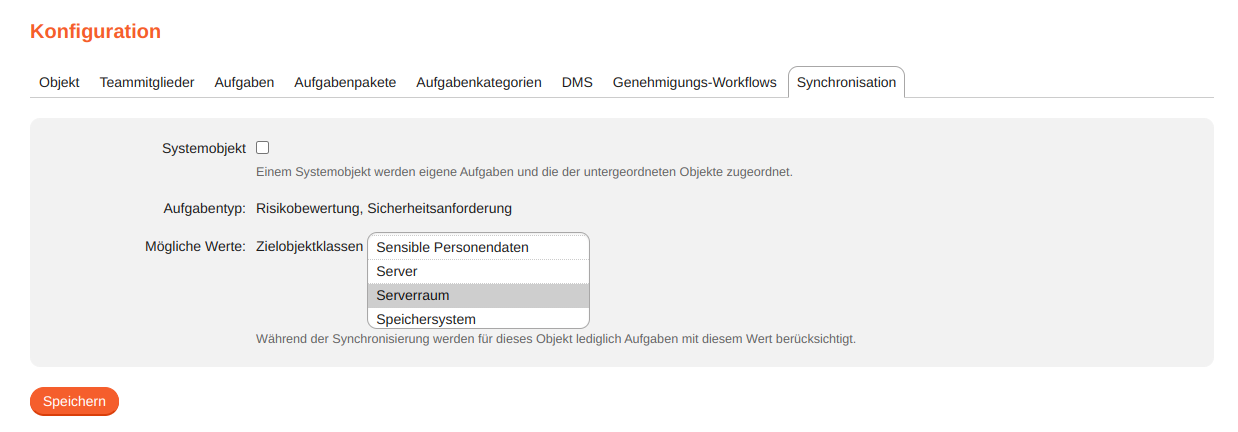The image size is (1238, 432).
Task: Go to the Aufgaben tab
Action: click(x=244, y=82)
